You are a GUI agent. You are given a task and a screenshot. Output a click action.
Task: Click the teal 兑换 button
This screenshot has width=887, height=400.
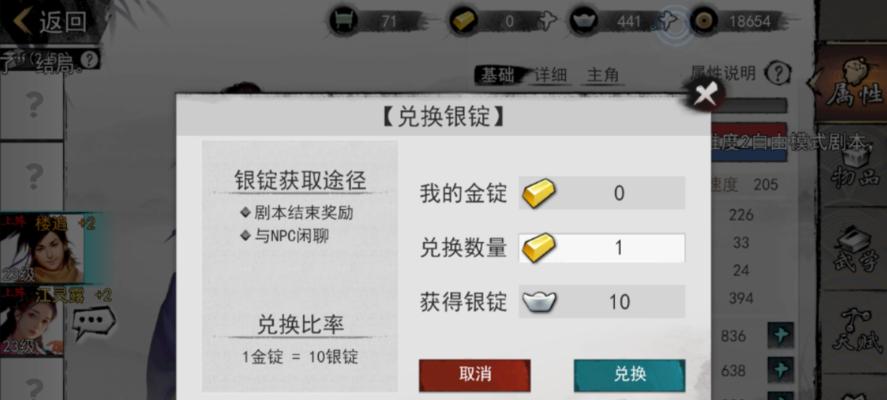coord(630,375)
